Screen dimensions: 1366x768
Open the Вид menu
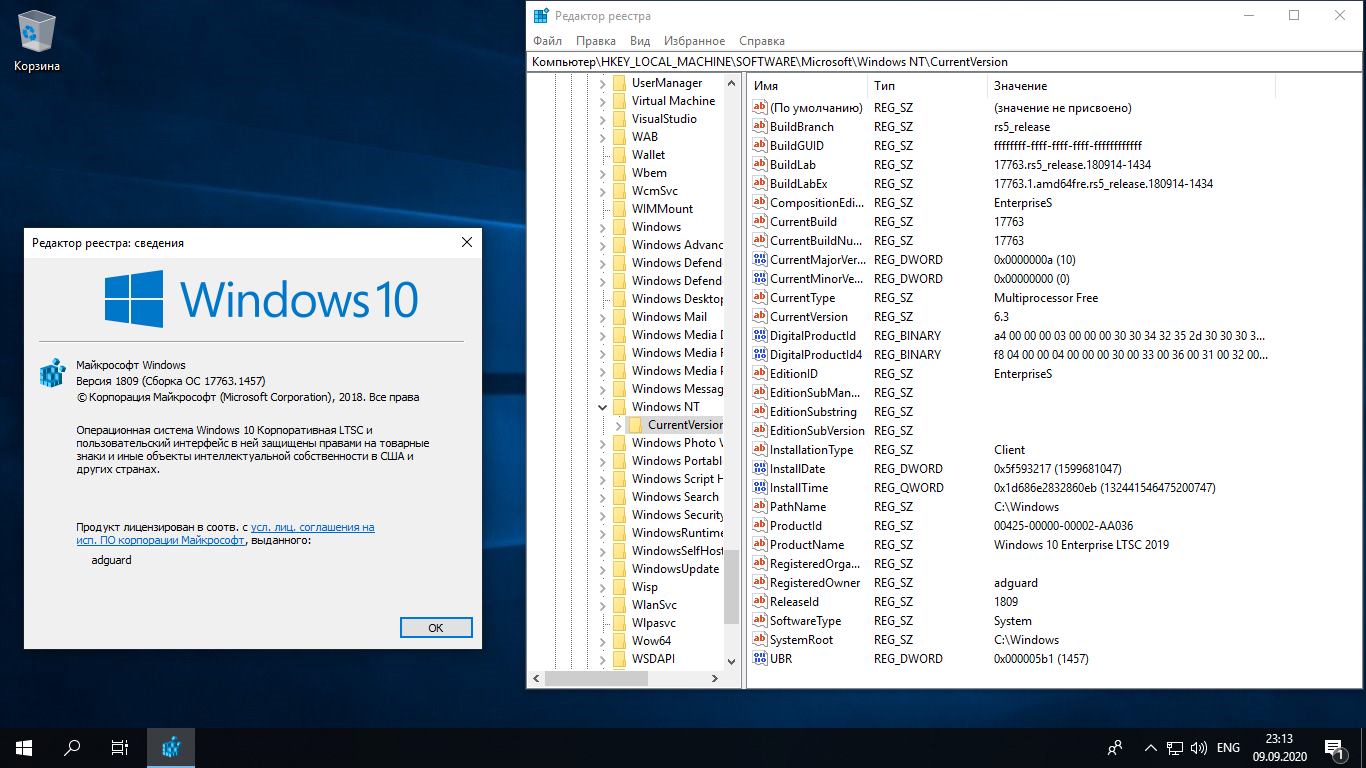pyautogui.click(x=640, y=41)
